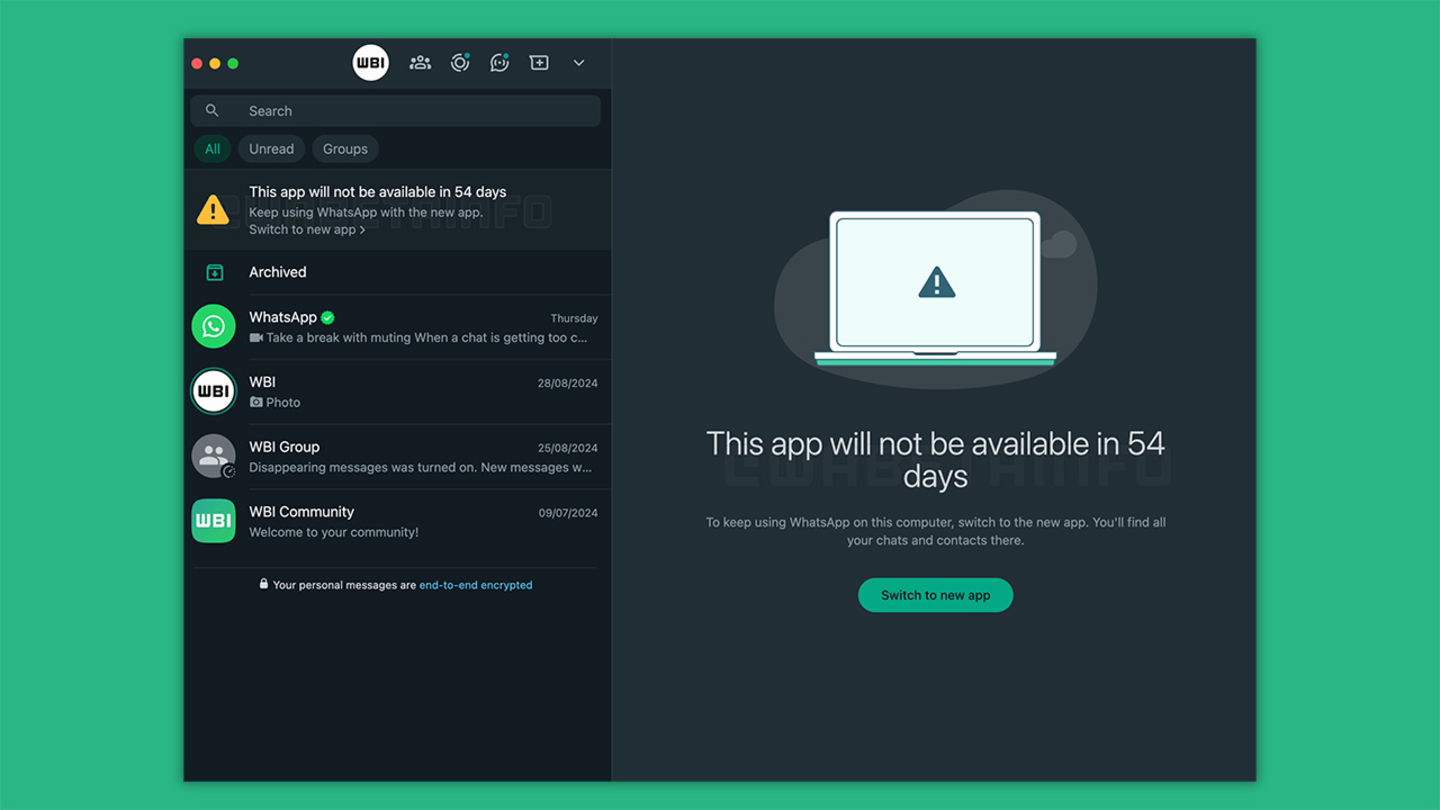
Task: Click the WhatsApp verified badge
Action: coord(328,318)
